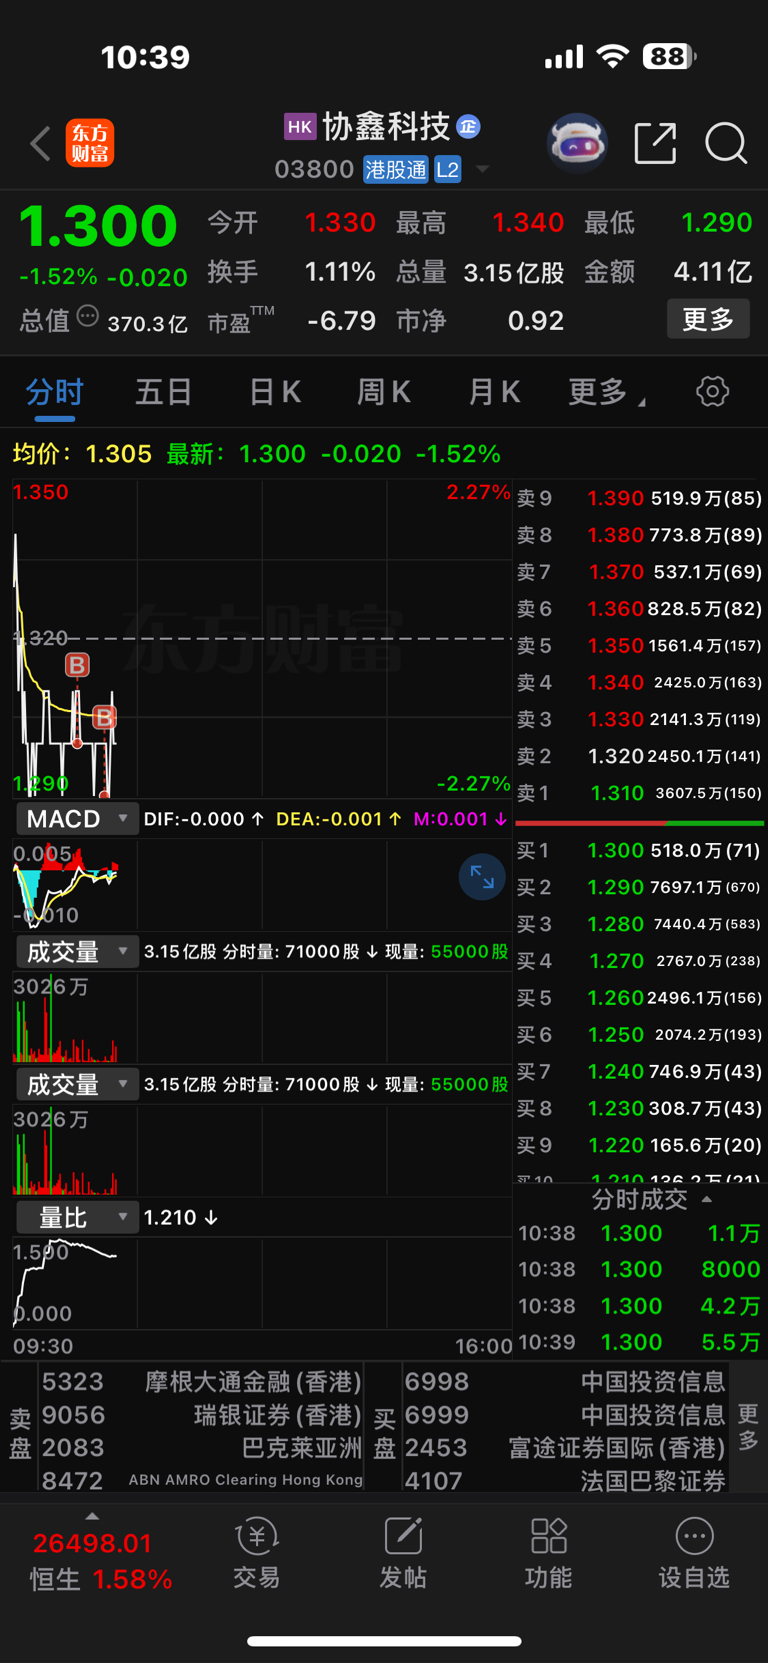Image resolution: width=768 pixels, height=1663 pixels.
Task: Open the second 成交量 indicator dropdown
Action: click(x=77, y=1084)
